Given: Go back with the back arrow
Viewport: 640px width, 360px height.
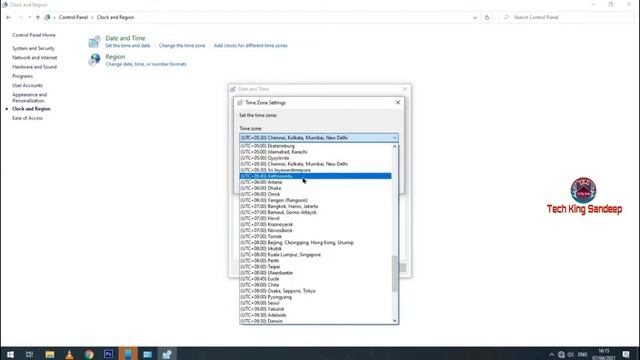Looking at the screenshot, I should coord(9,18).
